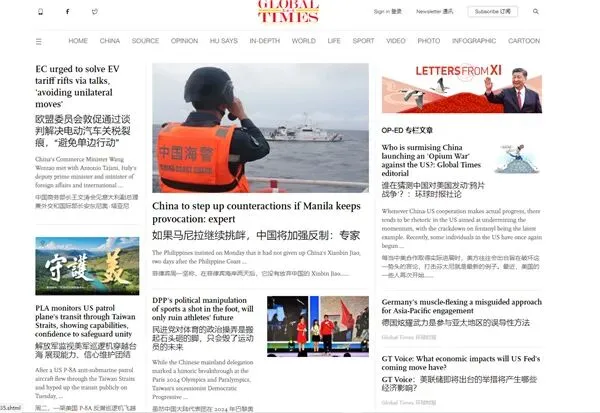Go to Global Times logo homepage
This screenshot has width=600, height=413.
(289, 11)
